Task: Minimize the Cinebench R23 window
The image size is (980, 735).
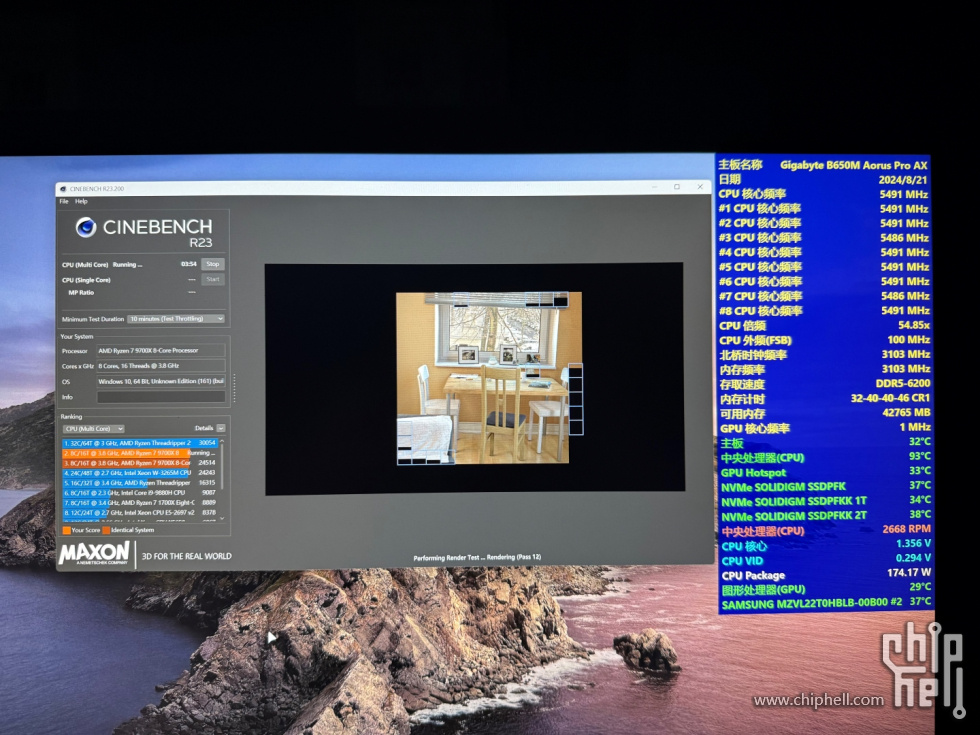Action: [x=654, y=186]
